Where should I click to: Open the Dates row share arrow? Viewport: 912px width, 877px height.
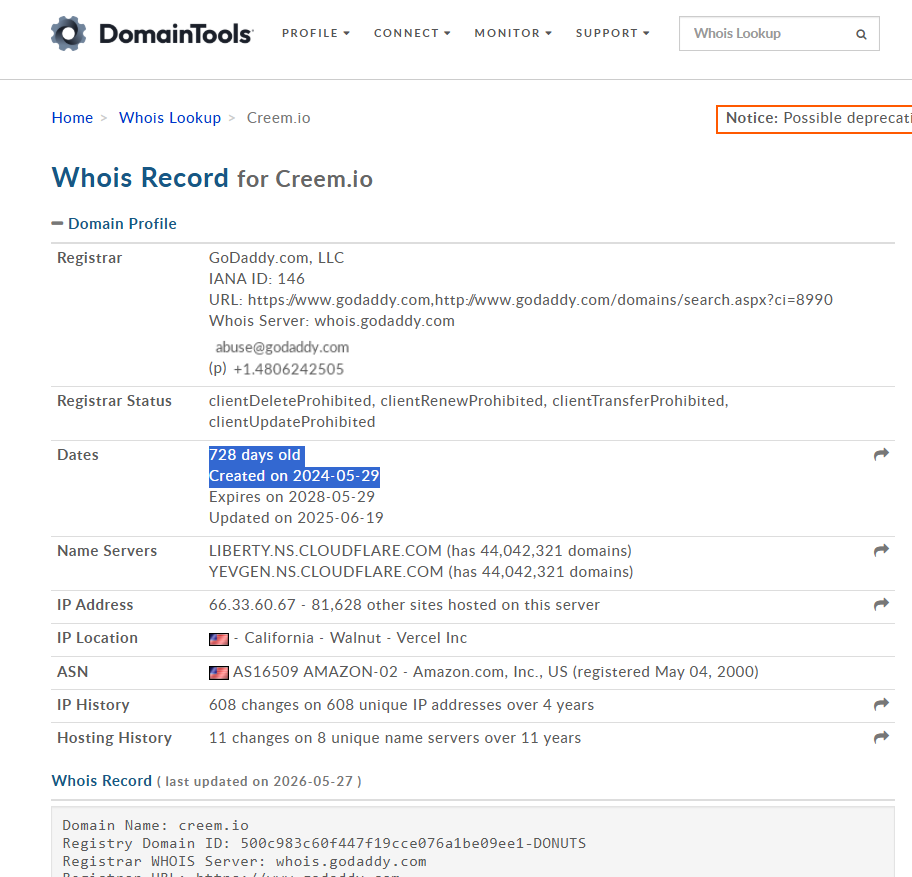click(x=881, y=454)
